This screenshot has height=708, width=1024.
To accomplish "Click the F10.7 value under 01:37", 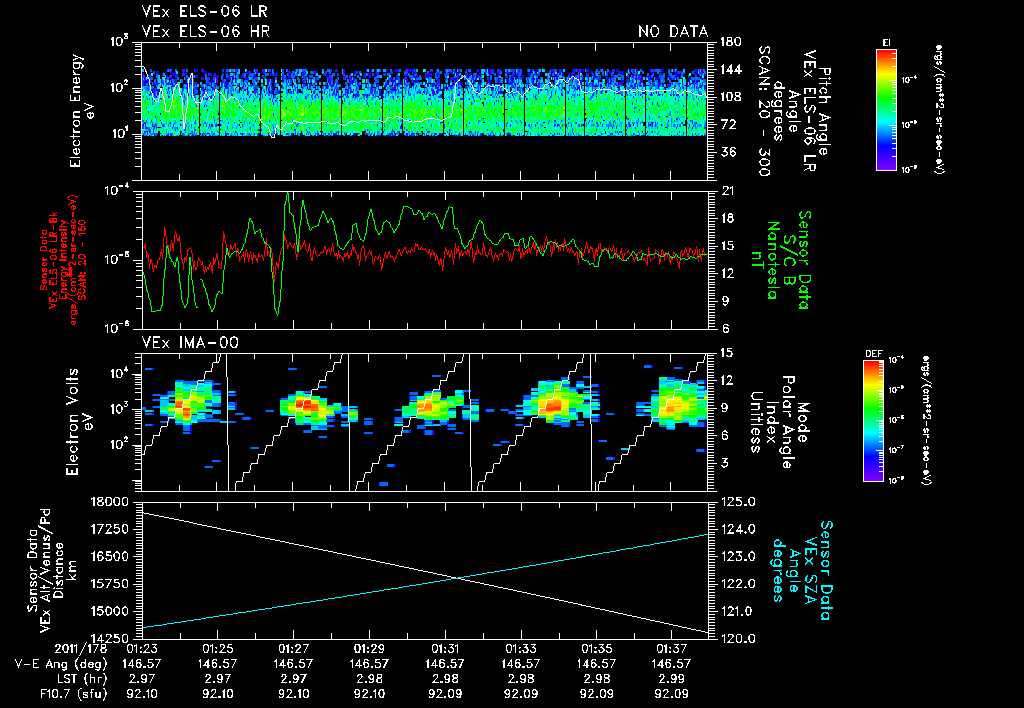I will pos(672,694).
